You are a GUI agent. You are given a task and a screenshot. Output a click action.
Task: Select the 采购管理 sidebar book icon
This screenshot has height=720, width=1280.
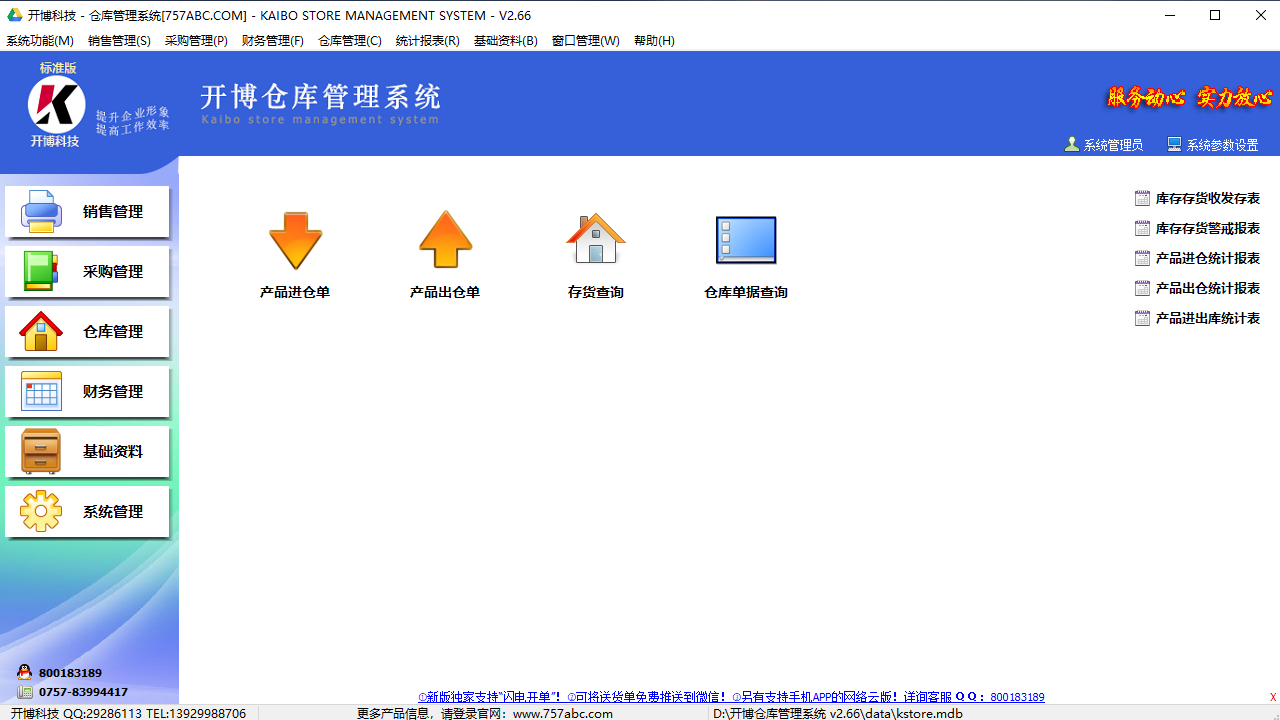[40, 271]
